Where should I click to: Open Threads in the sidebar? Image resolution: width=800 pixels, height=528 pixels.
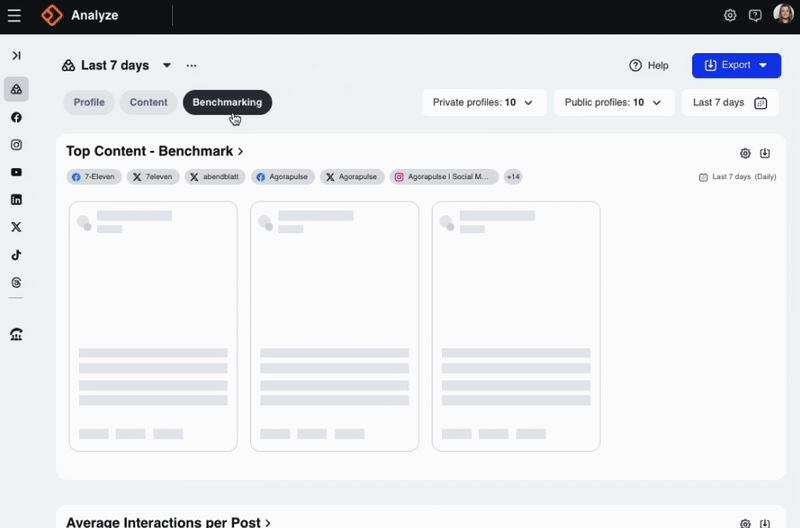16,283
